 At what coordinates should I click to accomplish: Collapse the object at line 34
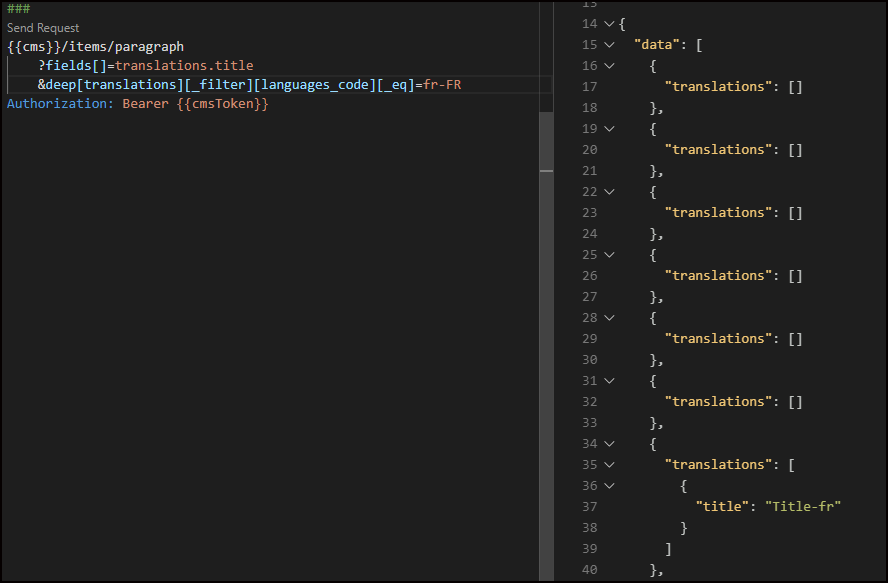pos(609,444)
